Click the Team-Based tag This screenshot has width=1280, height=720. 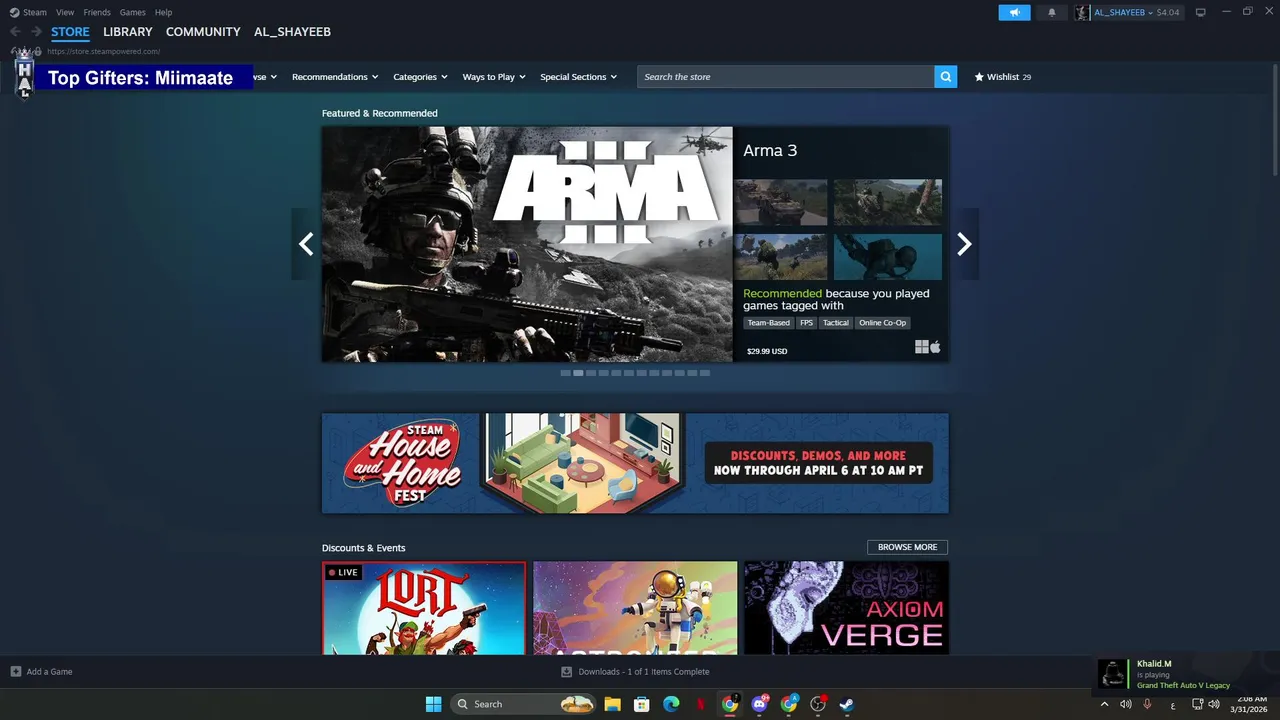coord(769,323)
